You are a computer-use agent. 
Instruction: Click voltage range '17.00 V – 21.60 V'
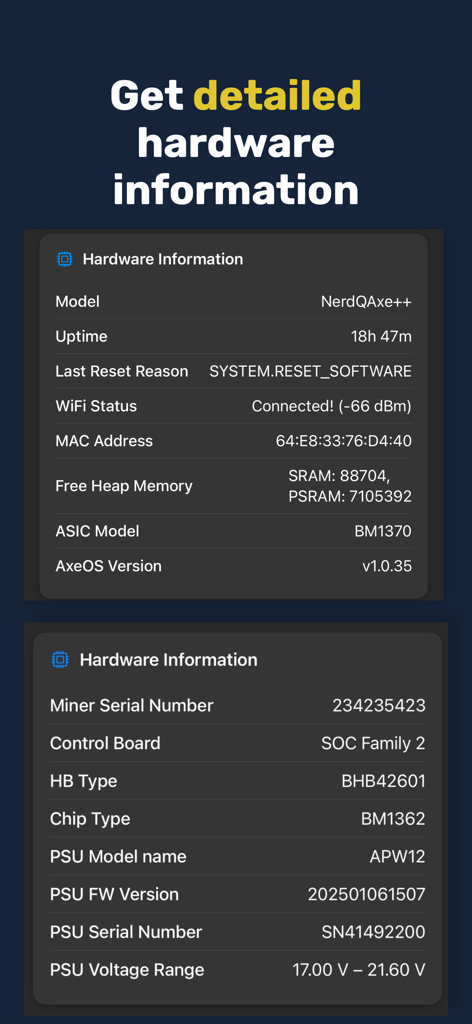point(359,970)
